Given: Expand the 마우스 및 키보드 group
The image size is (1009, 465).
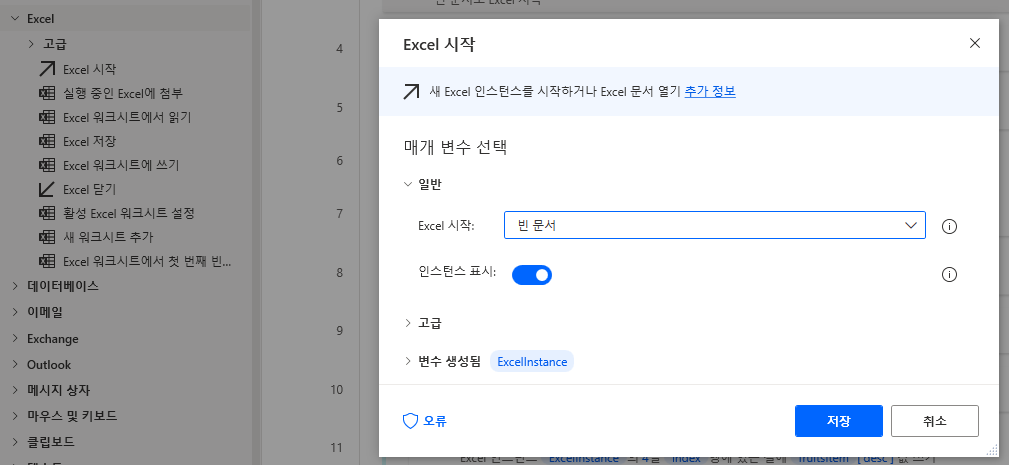Looking at the screenshot, I should pyautogui.click(x=15, y=415).
